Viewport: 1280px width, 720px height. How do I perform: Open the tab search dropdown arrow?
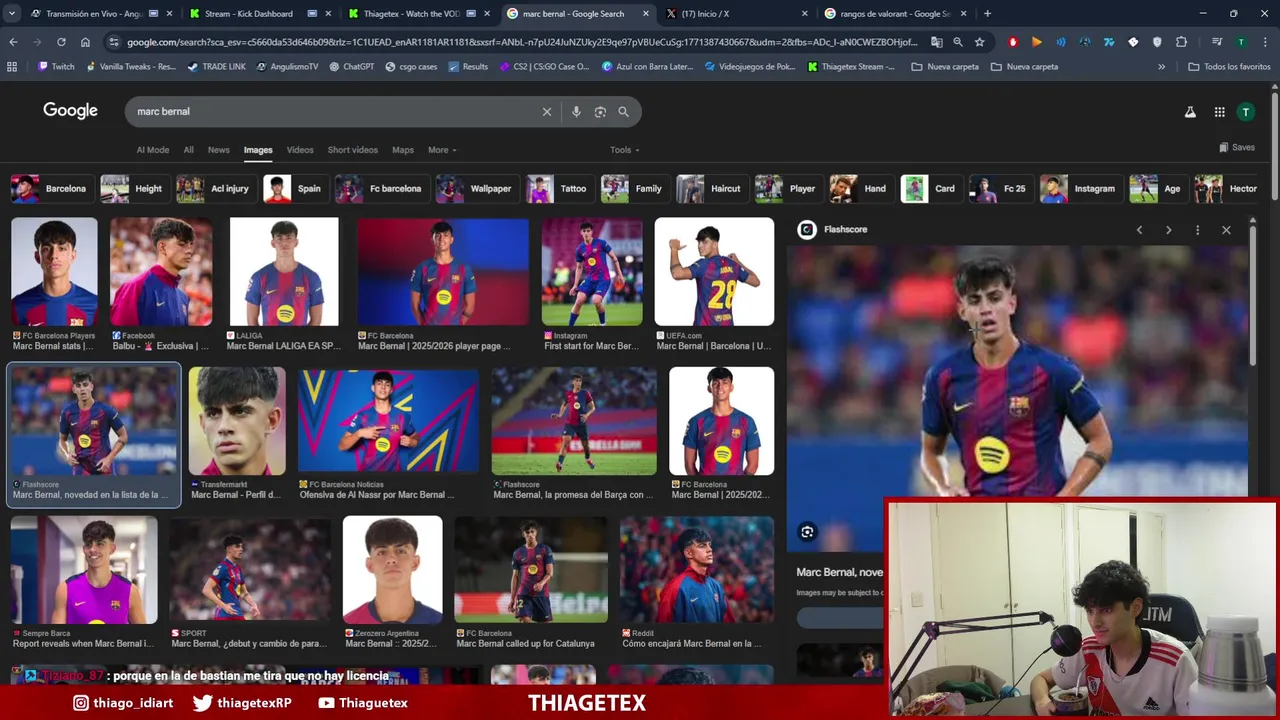pyautogui.click(x=13, y=14)
